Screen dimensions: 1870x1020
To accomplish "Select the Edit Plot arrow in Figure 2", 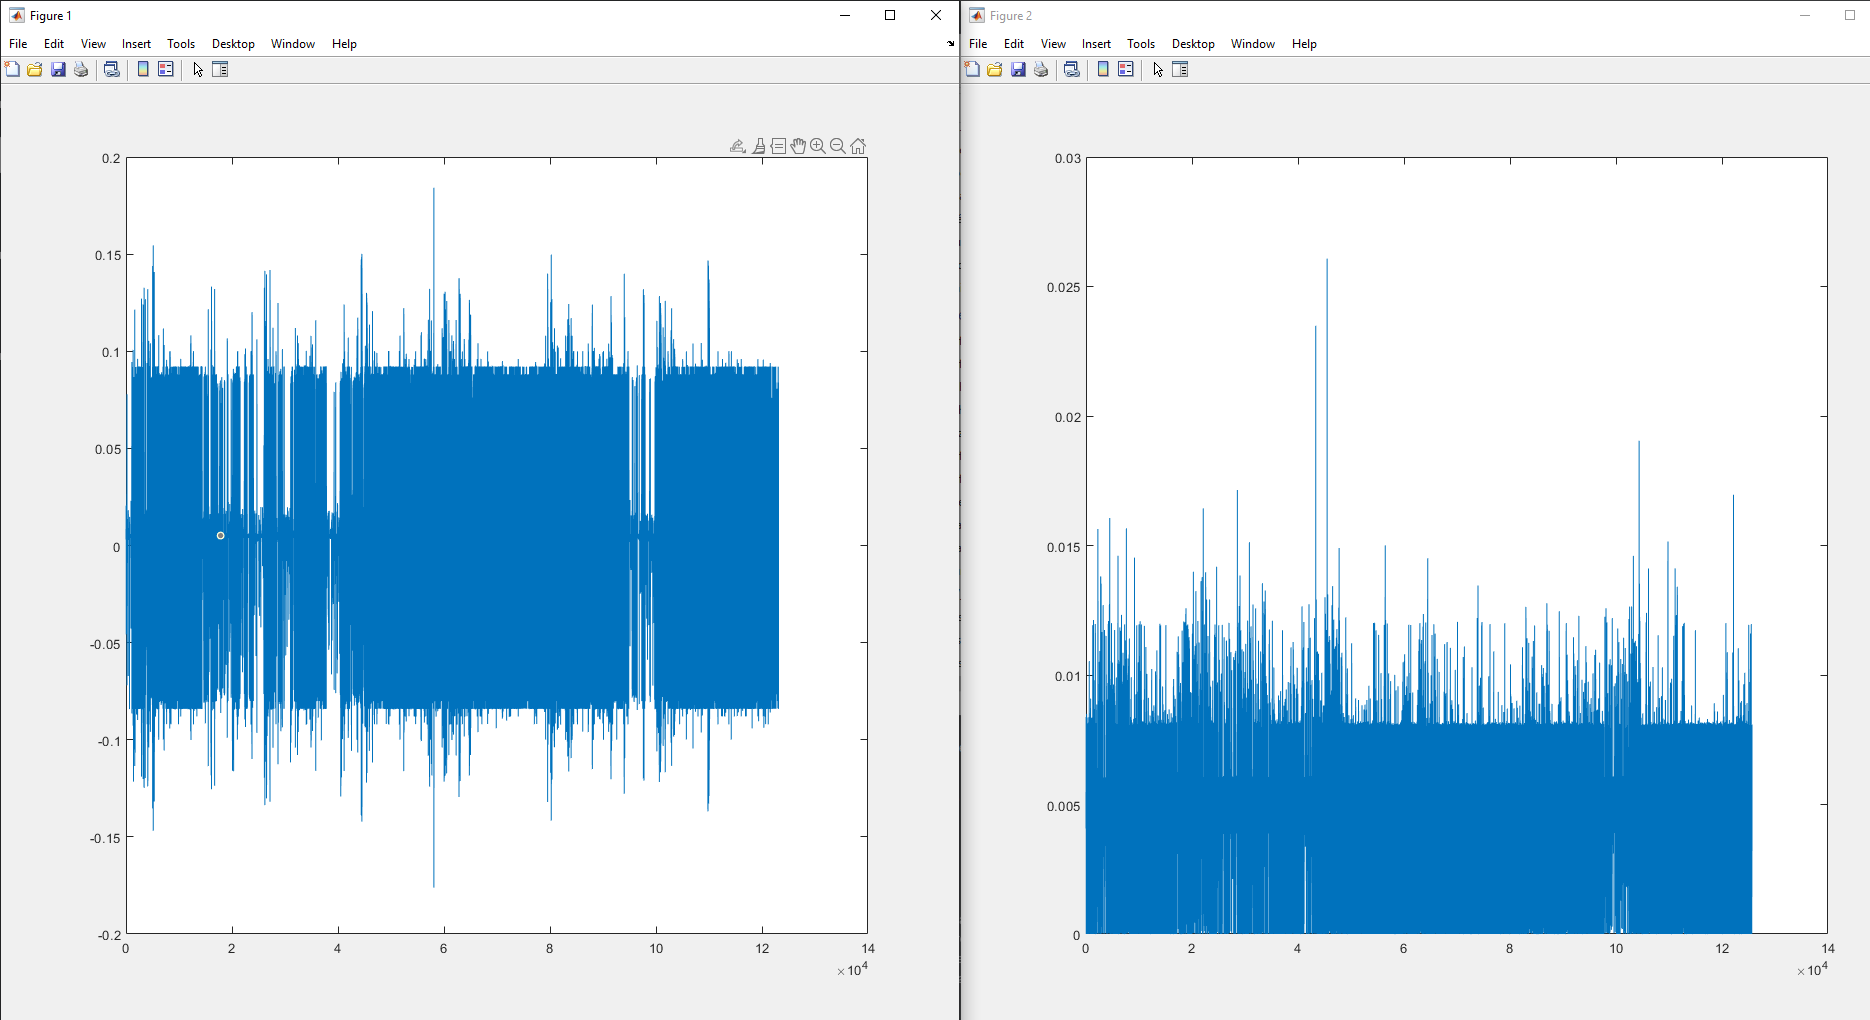I will click(1158, 69).
